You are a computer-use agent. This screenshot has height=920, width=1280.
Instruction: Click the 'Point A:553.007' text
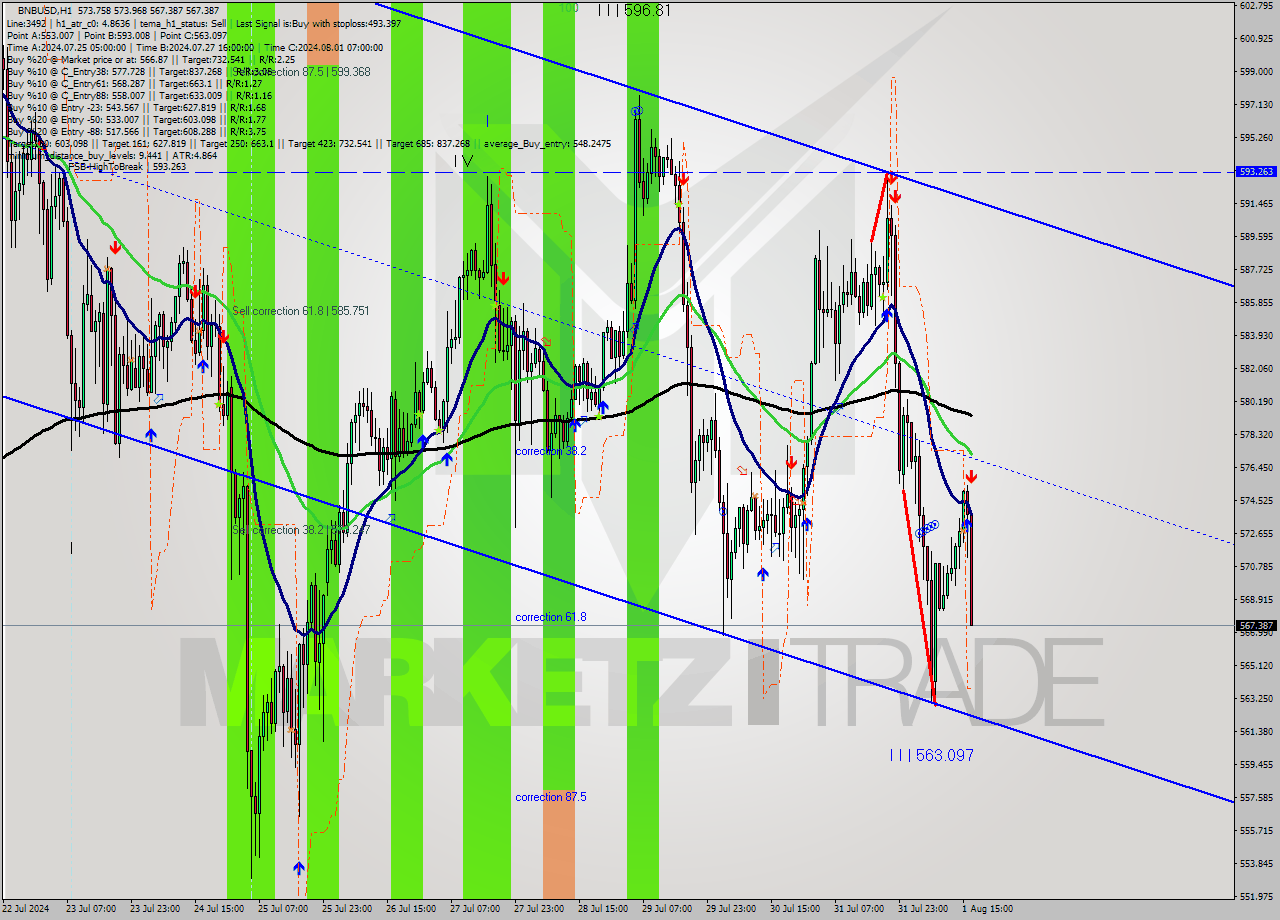(42, 35)
